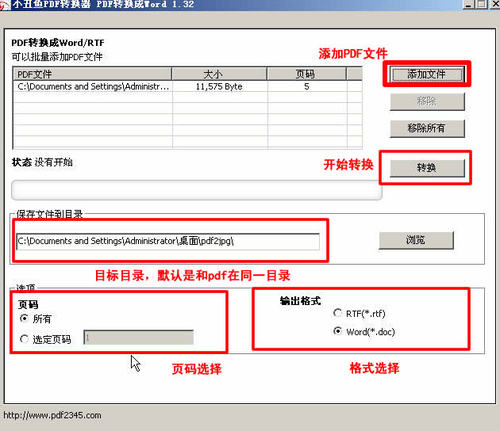Select the PDF file row in list

point(188,87)
